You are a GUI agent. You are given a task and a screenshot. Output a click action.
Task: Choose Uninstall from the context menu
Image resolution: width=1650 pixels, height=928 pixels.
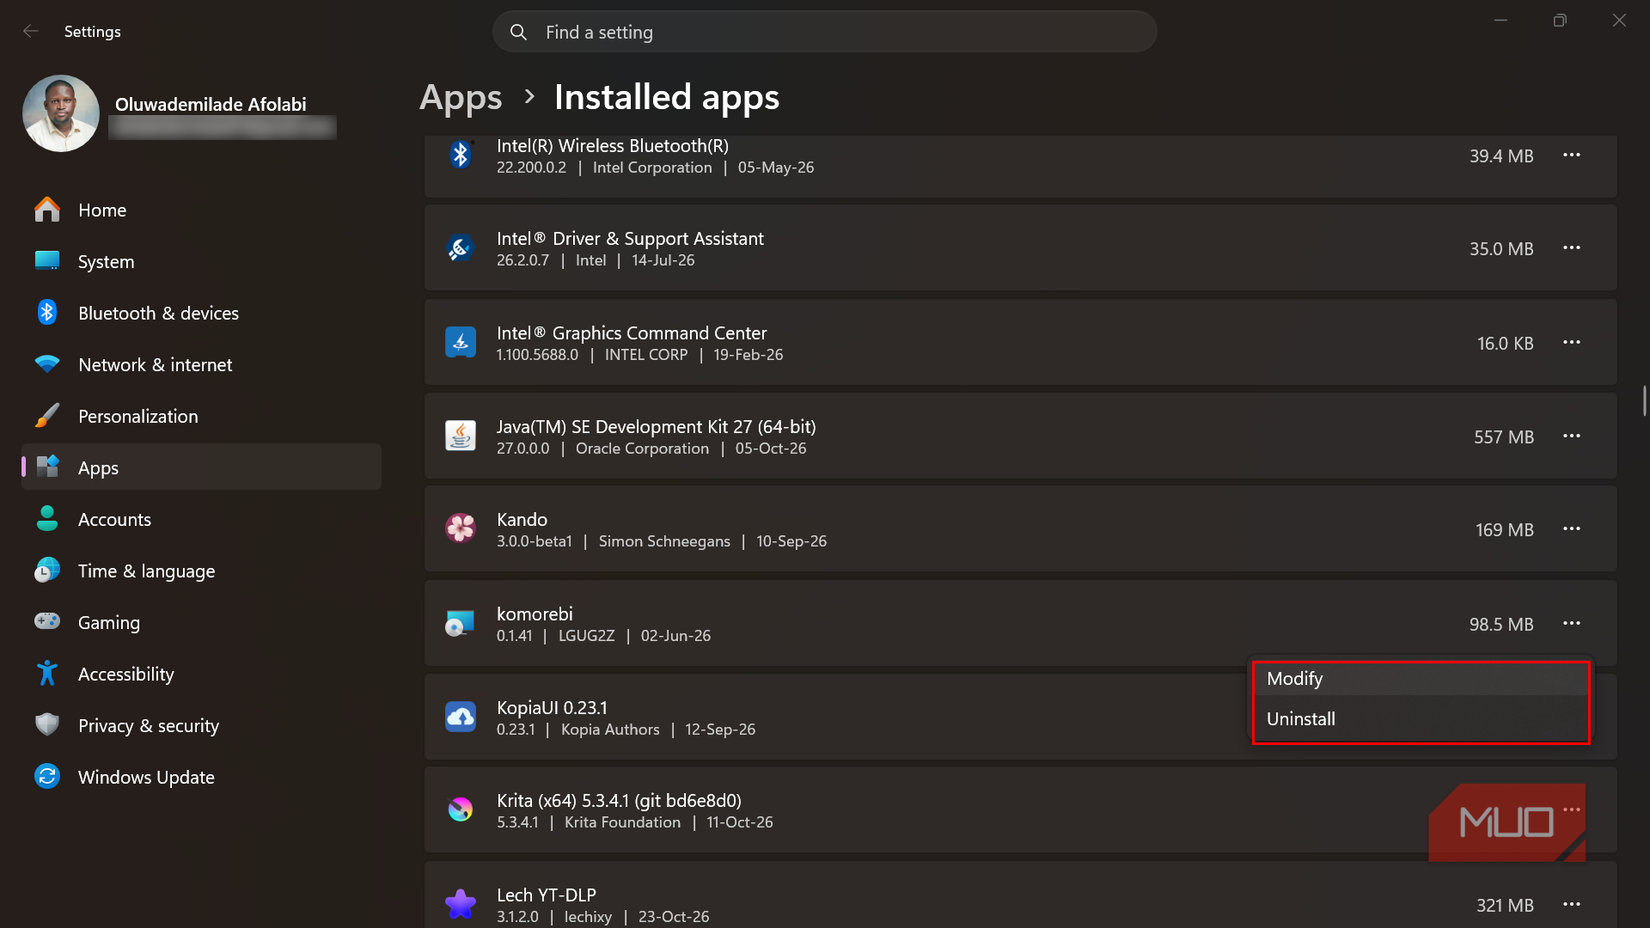coord(1420,719)
